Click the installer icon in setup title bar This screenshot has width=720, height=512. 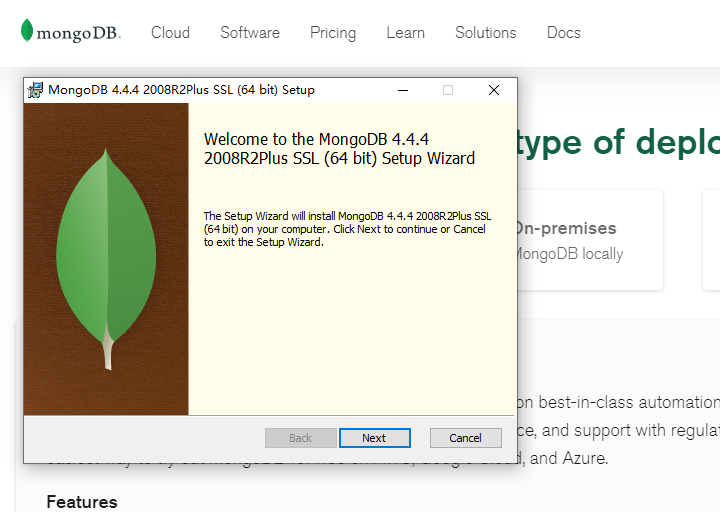point(35,90)
